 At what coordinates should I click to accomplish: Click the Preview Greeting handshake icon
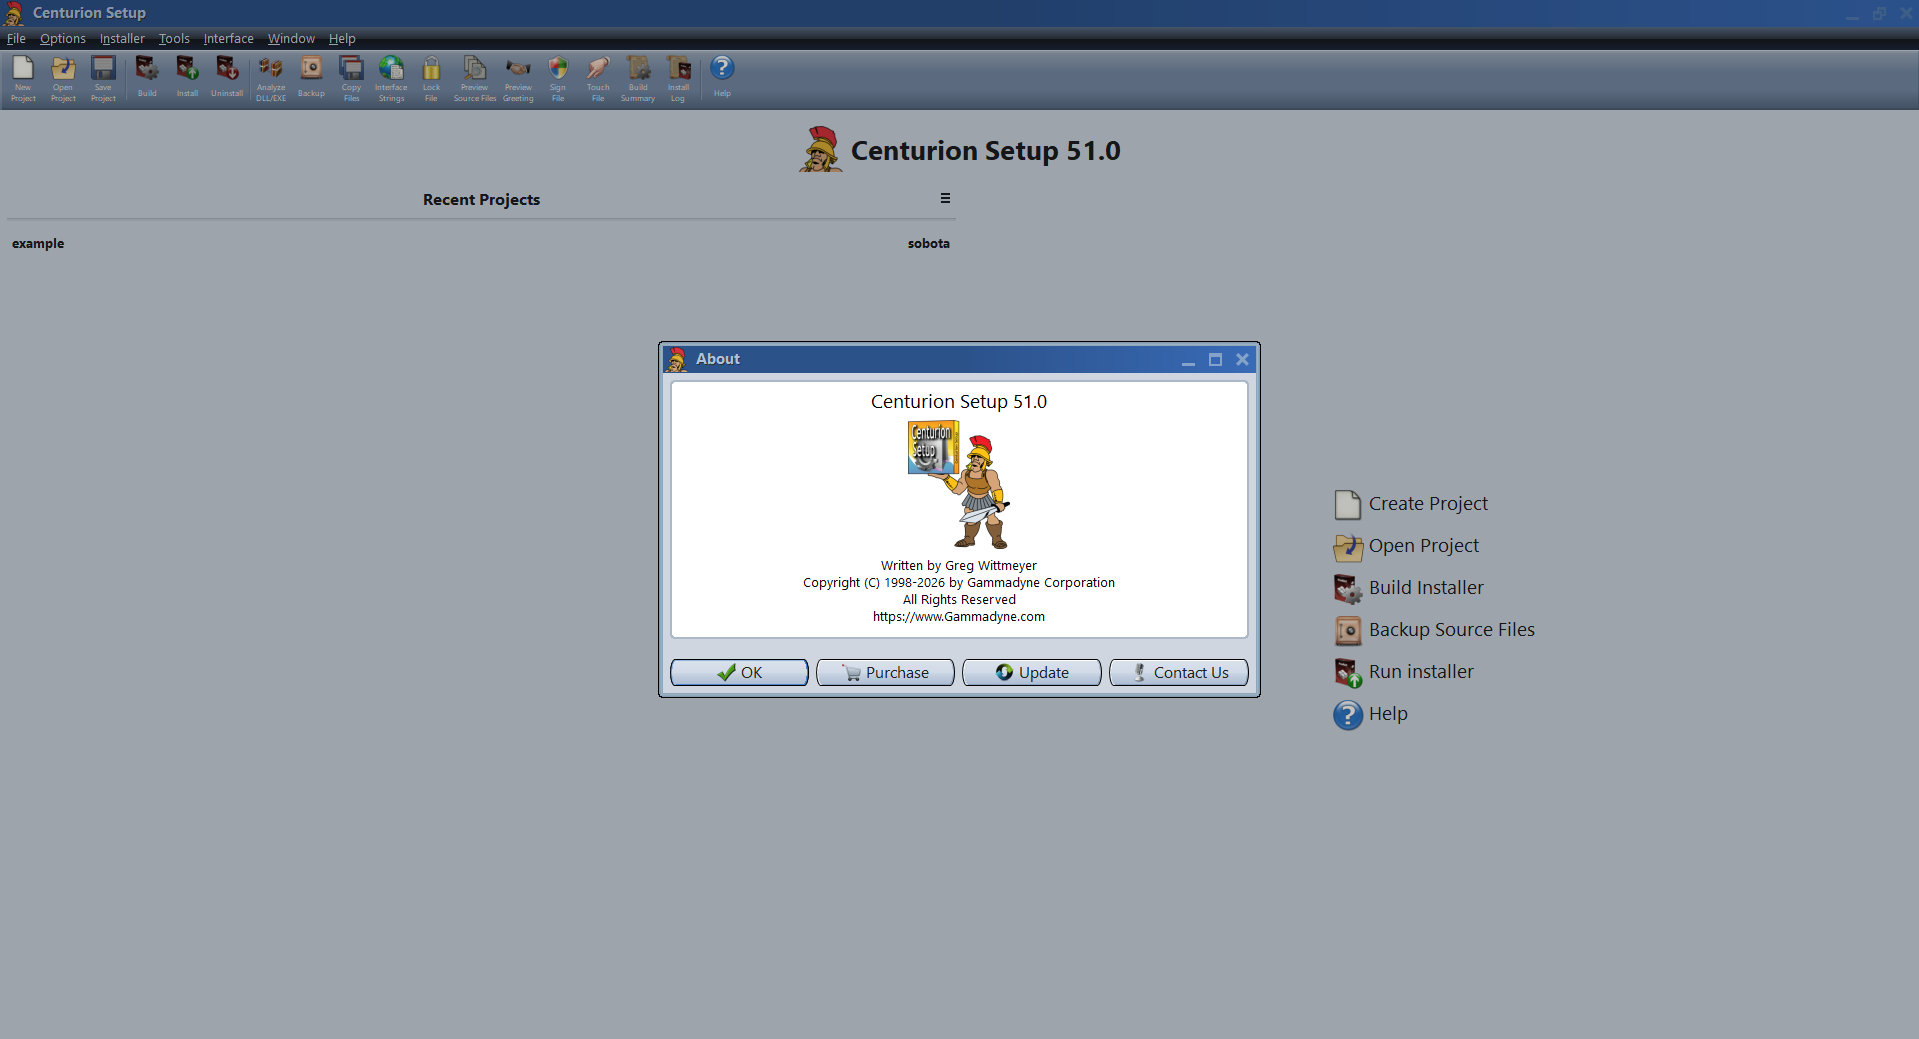[518, 78]
